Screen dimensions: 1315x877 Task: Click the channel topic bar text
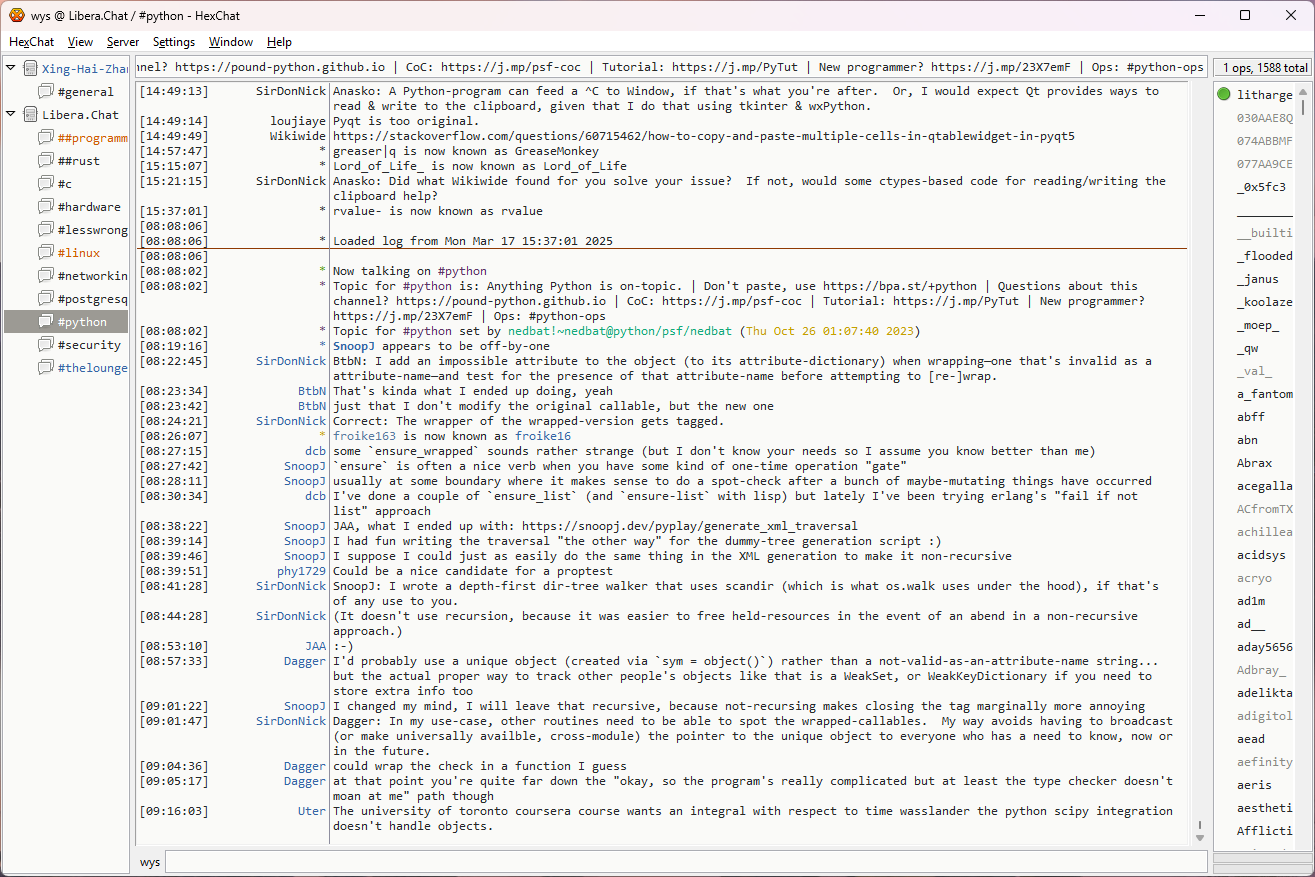point(670,67)
